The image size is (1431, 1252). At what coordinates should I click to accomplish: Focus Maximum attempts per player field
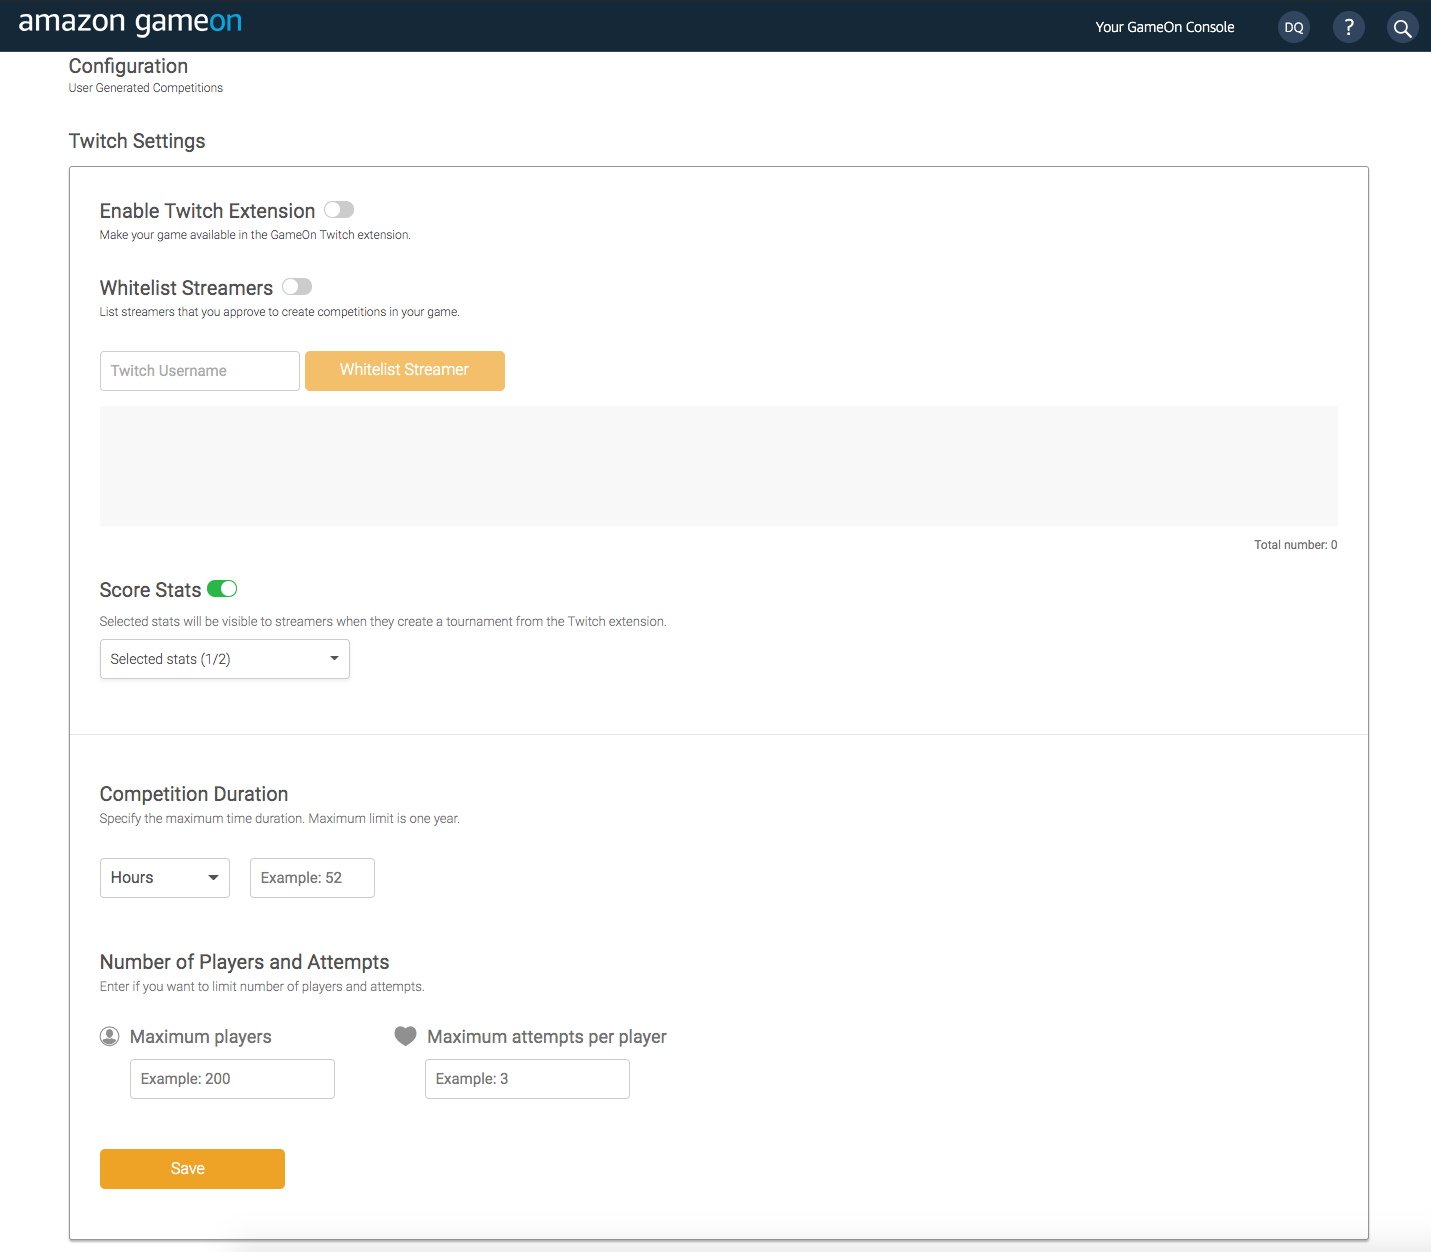[x=527, y=1079]
